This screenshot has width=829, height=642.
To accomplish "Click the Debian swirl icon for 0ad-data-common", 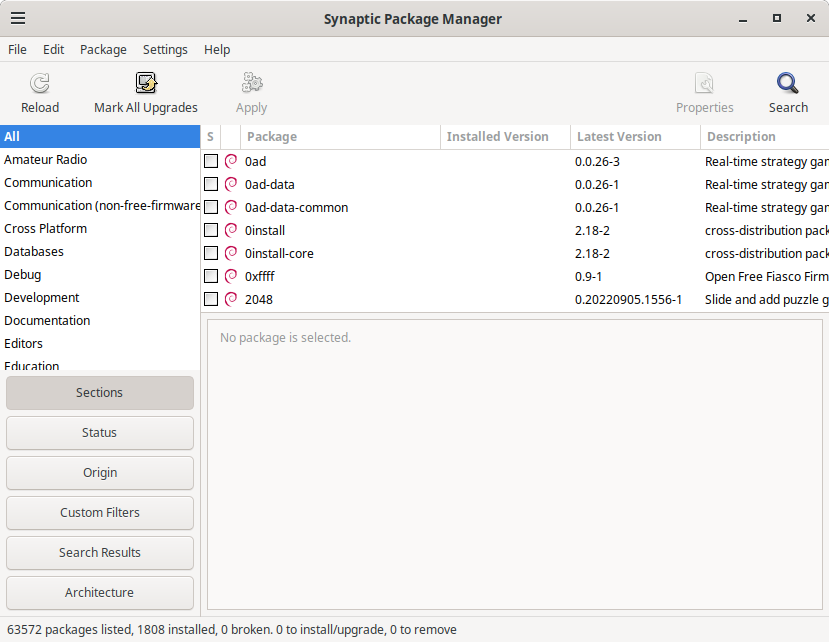I will (x=231, y=207).
